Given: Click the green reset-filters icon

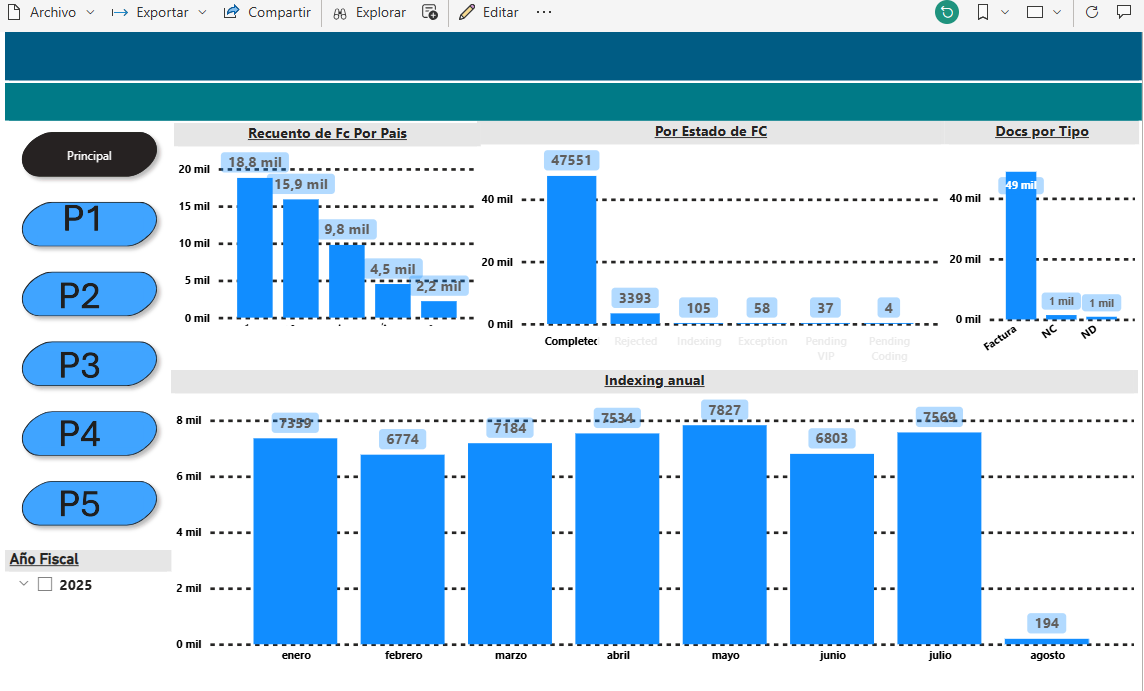Looking at the screenshot, I should (946, 13).
